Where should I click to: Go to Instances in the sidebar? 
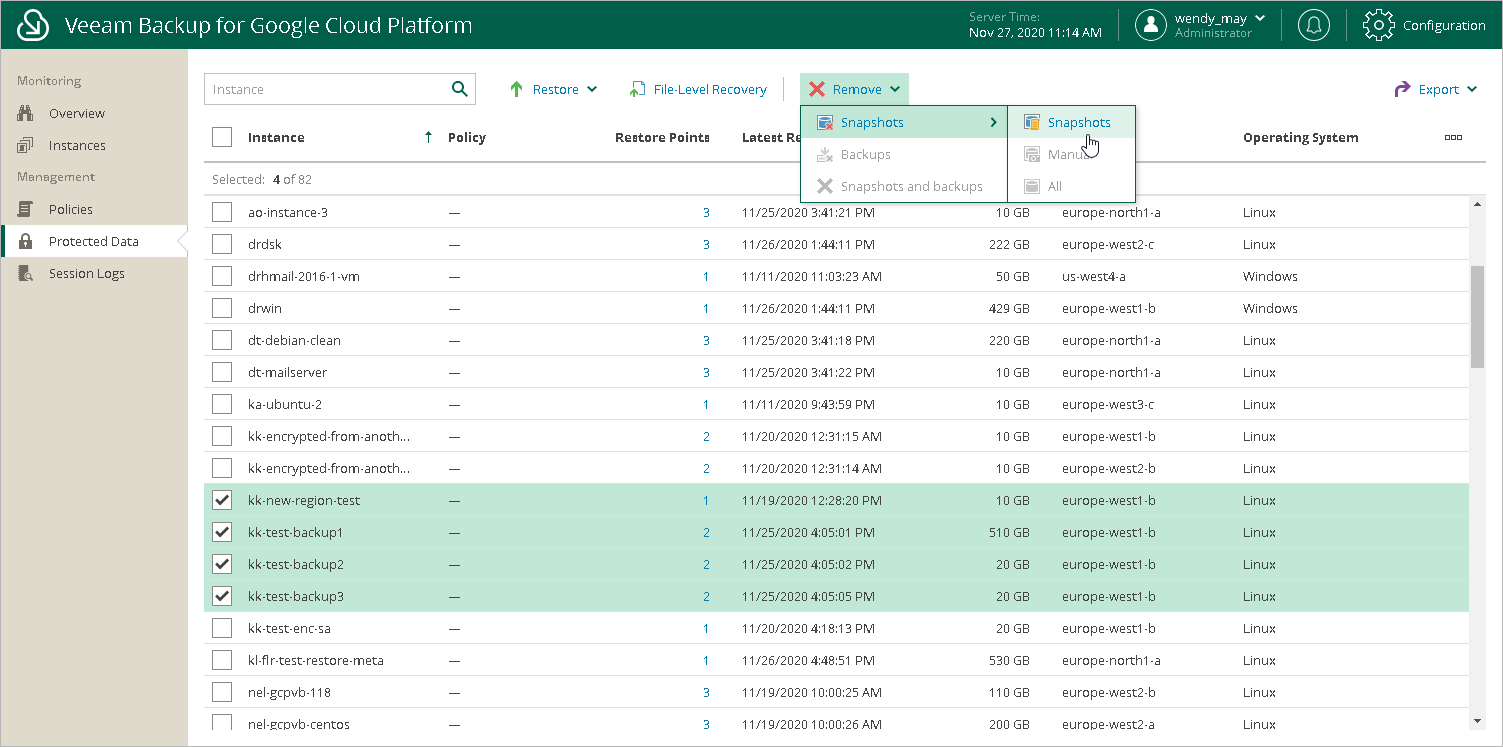(x=76, y=145)
